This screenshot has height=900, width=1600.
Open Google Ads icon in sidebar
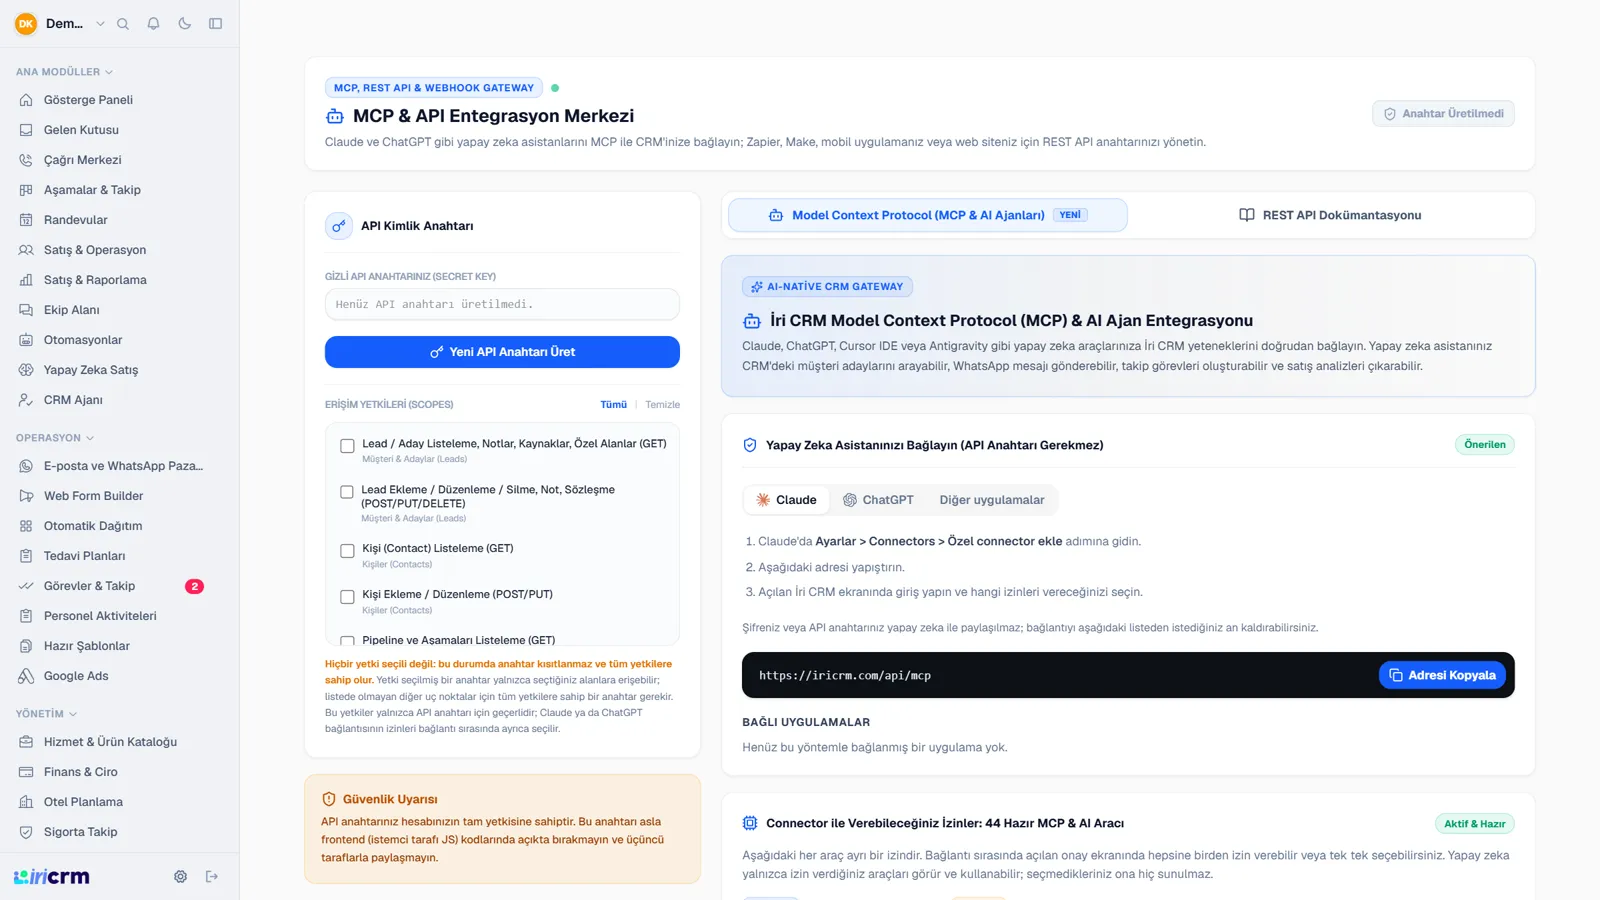26,676
